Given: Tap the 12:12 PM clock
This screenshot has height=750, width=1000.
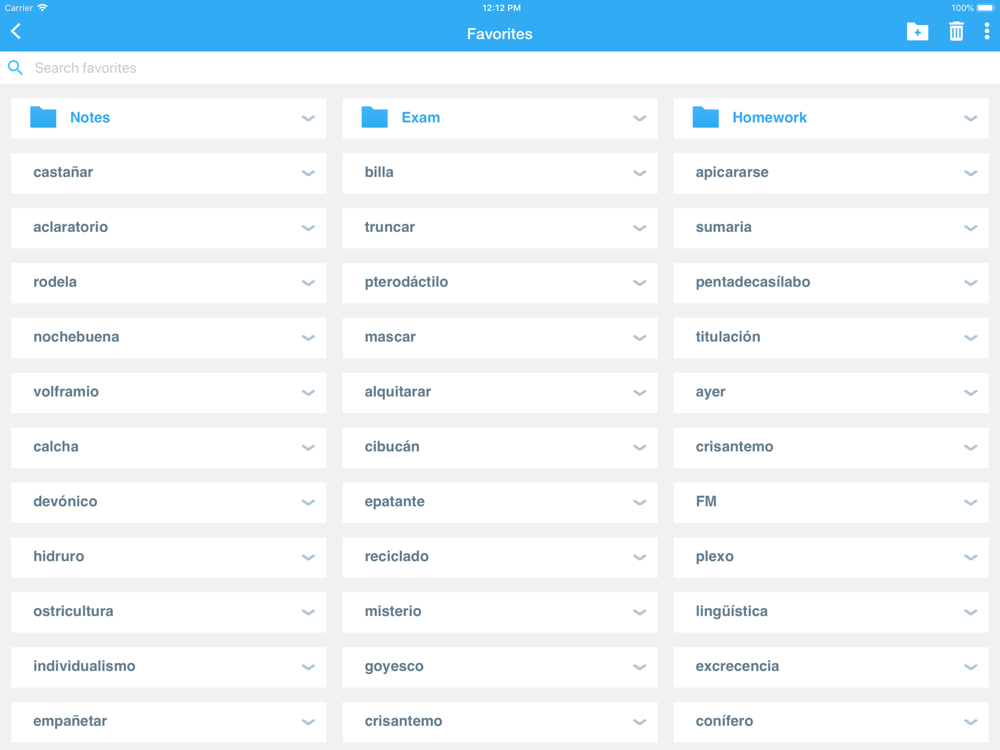Looking at the screenshot, I should pos(501,8).
